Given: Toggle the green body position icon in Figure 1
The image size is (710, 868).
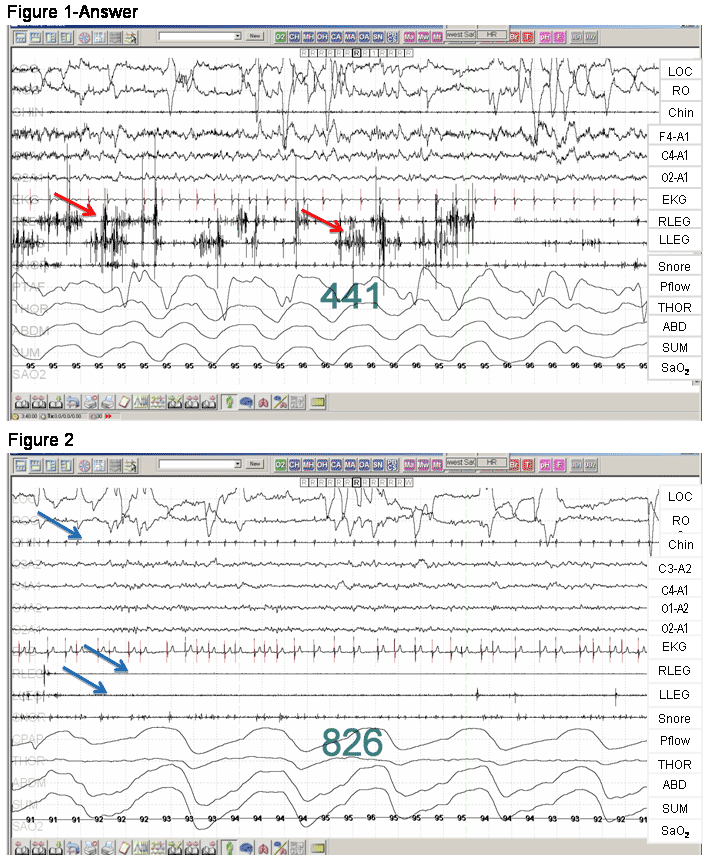Looking at the screenshot, I should click(x=229, y=401).
